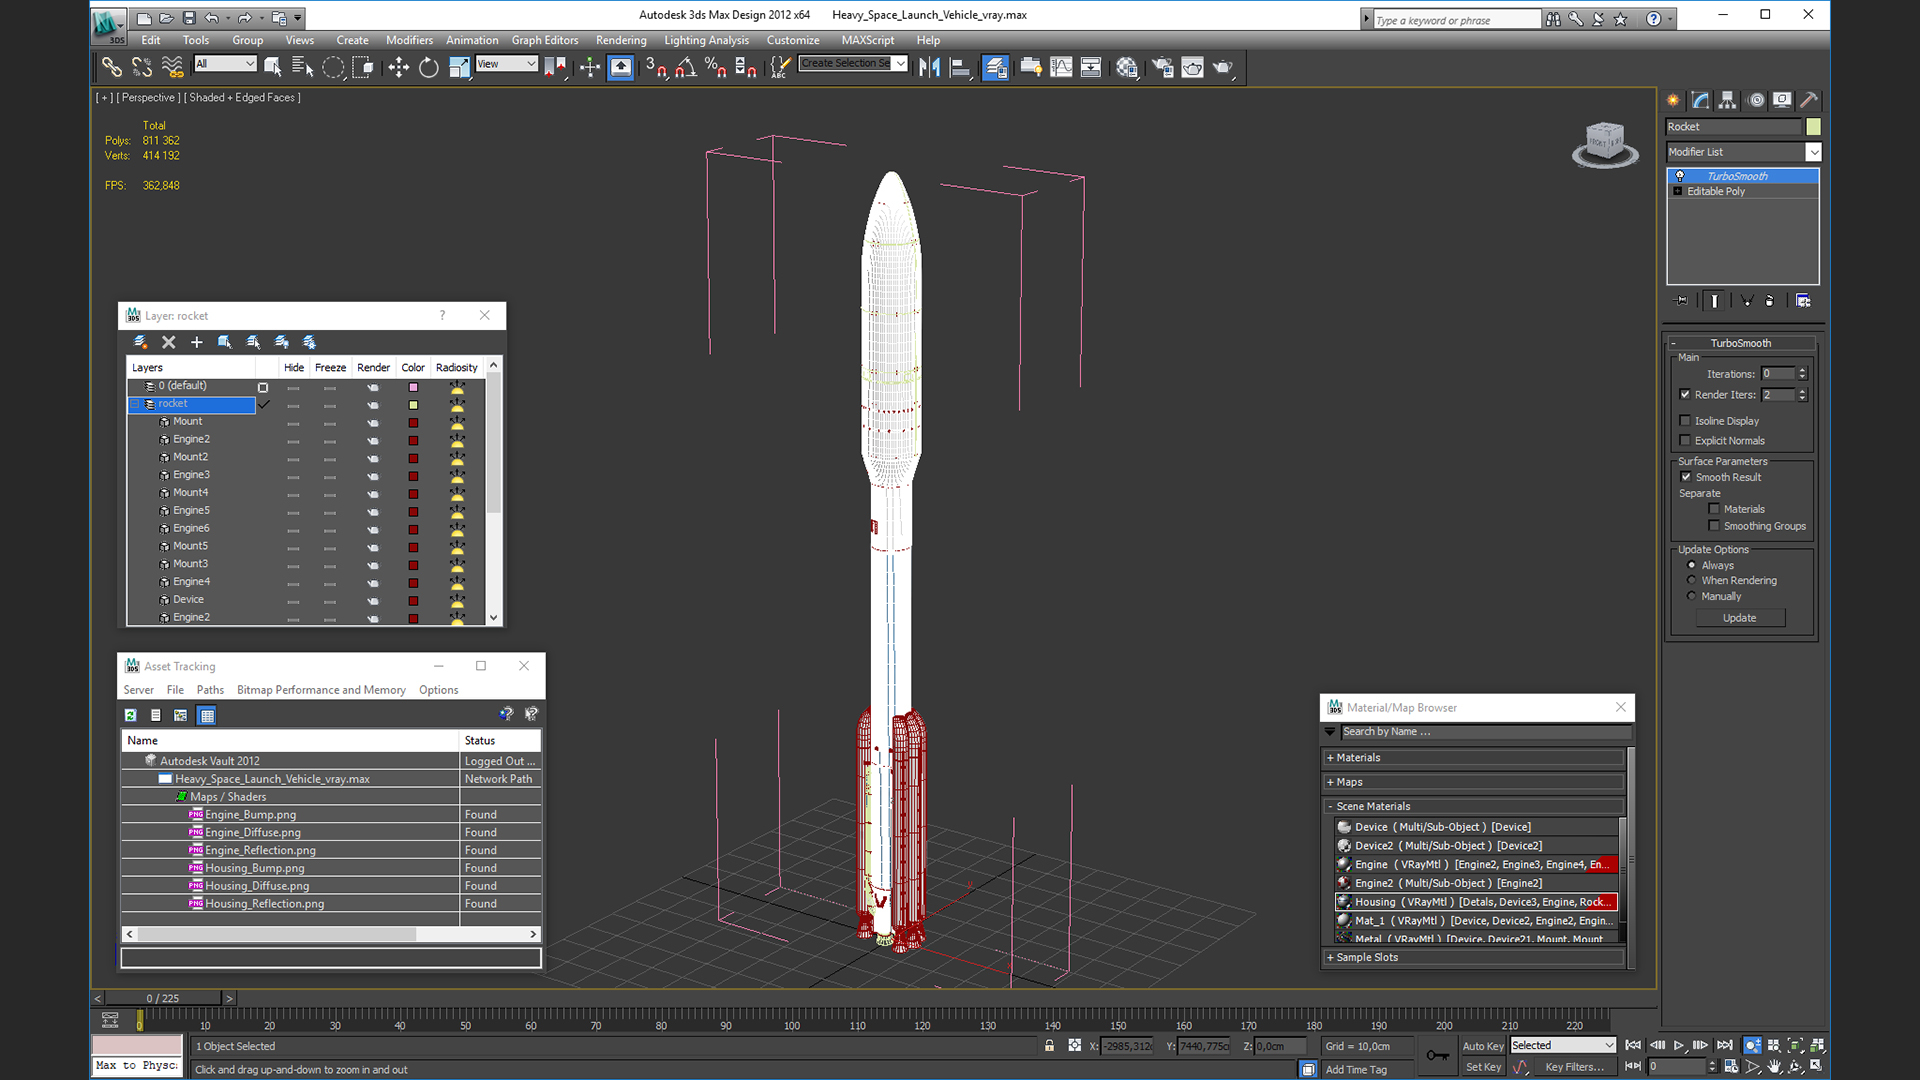
Task: Toggle Isoline Display checkbox in TurboSmooth
Action: tap(1685, 419)
